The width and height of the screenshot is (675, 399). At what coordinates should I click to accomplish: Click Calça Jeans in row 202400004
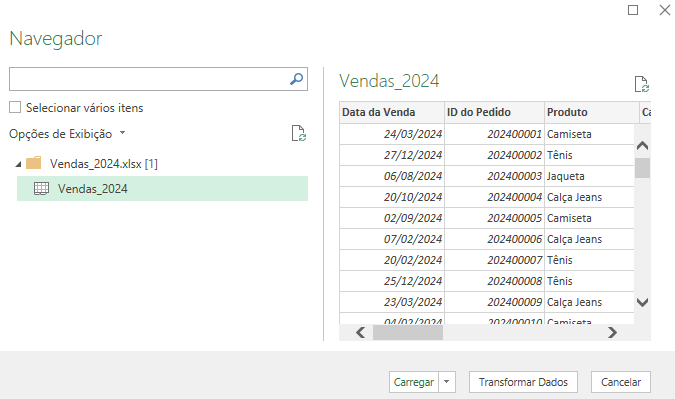point(589,197)
